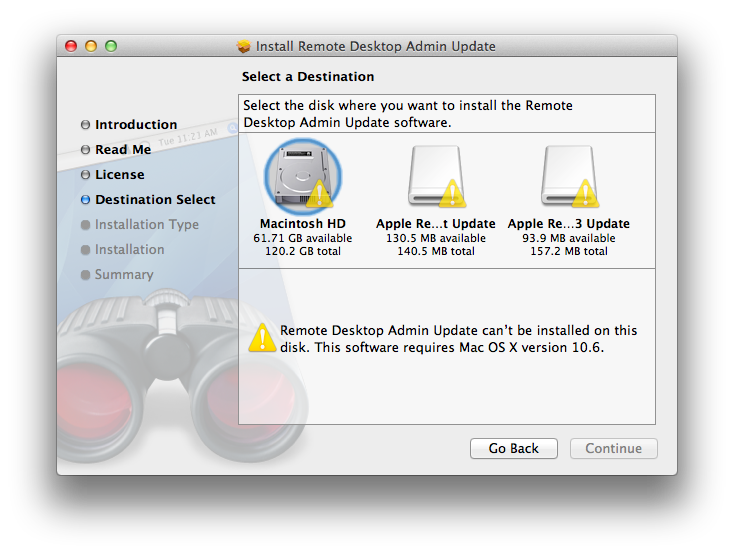Click the License step
Screen dimensions: 734x554
[120, 174]
